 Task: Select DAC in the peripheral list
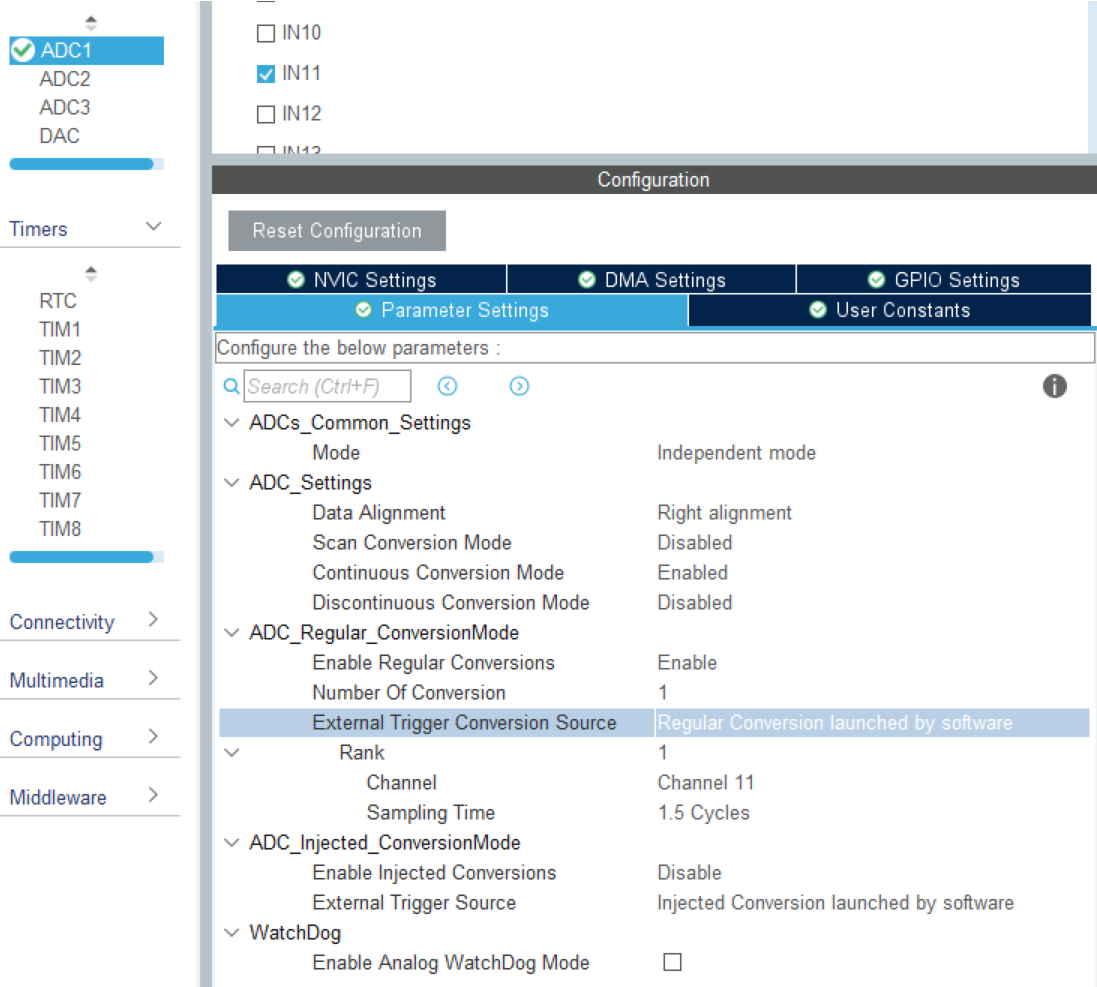point(59,136)
